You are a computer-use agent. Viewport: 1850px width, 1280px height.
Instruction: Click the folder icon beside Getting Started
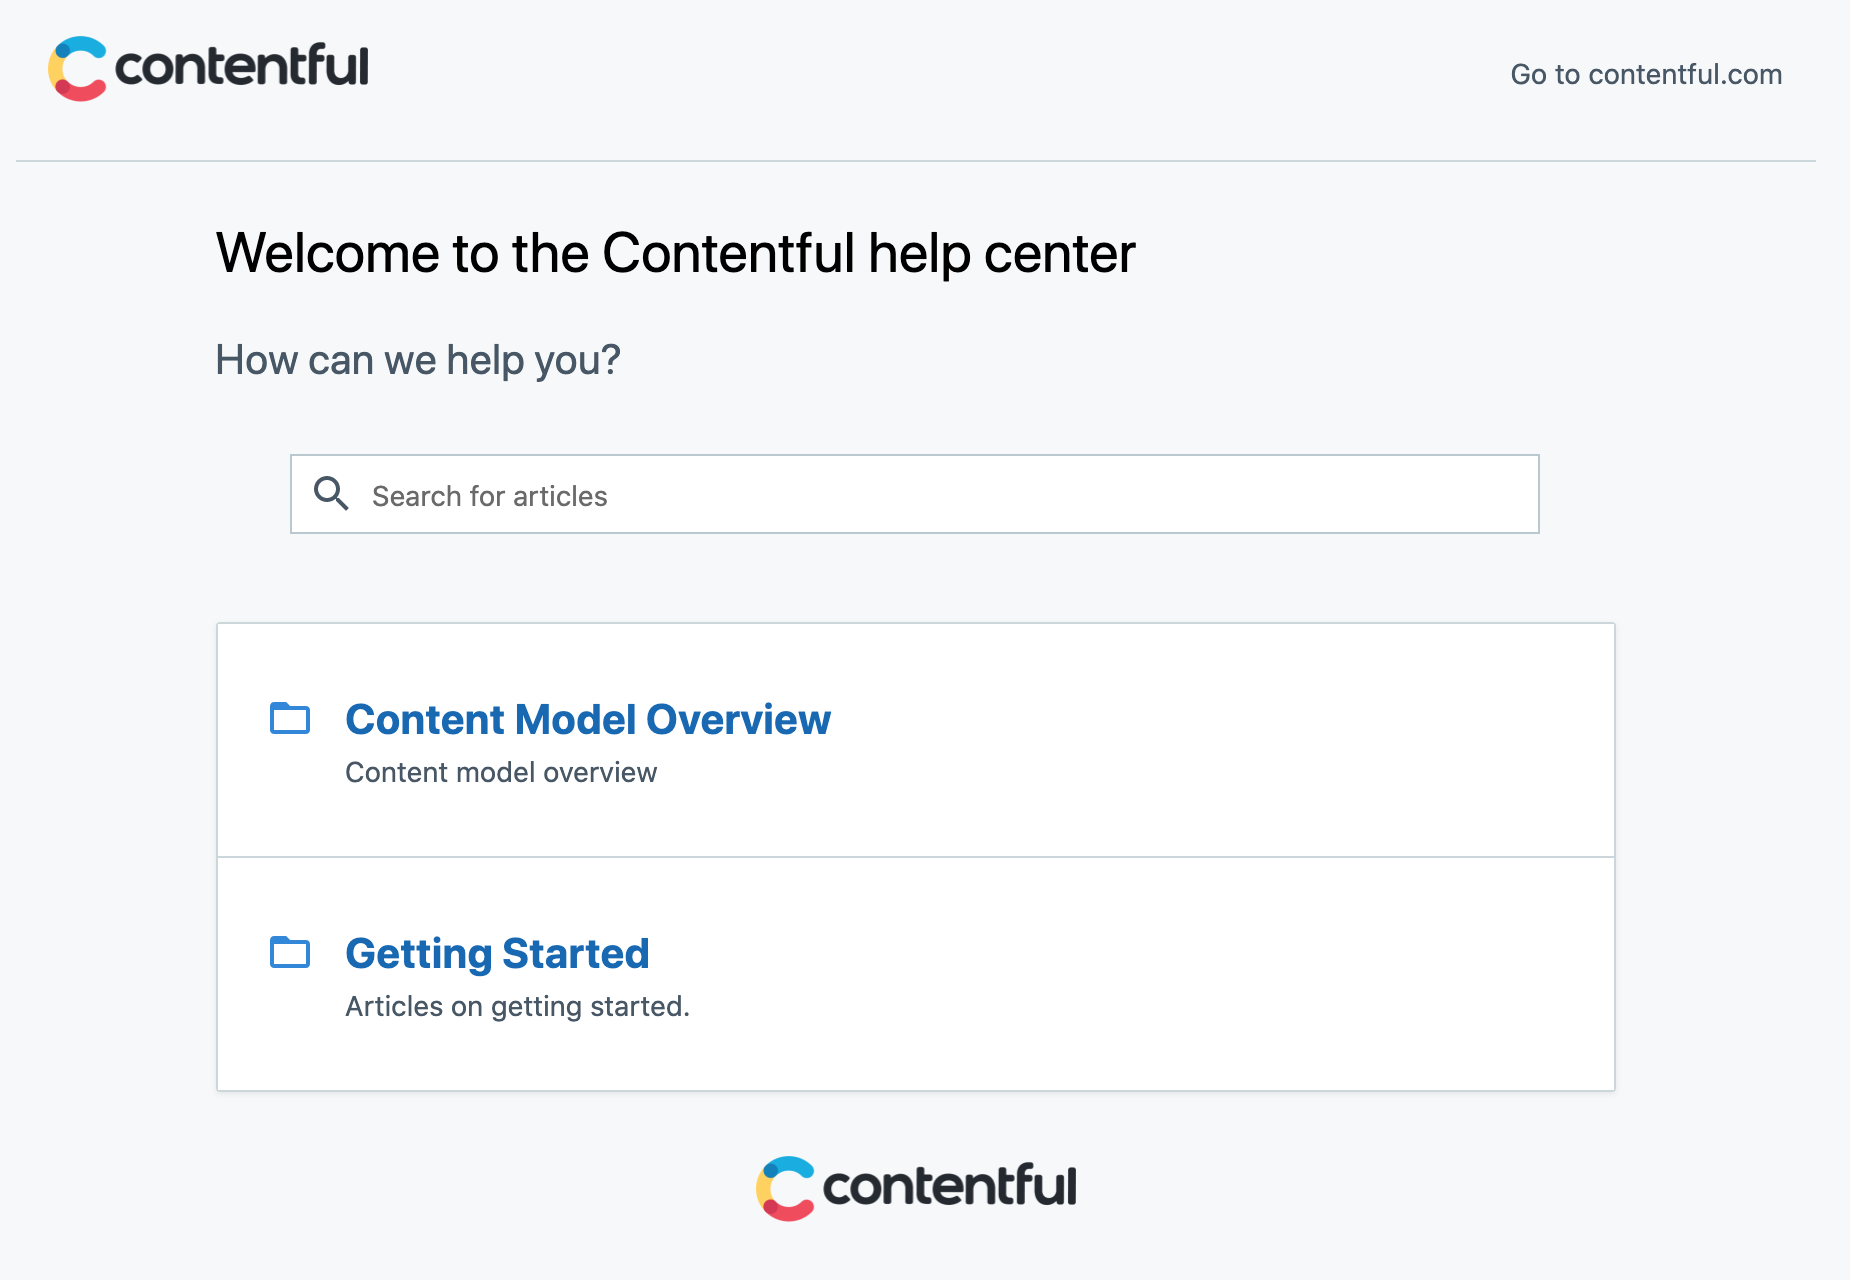[290, 951]
